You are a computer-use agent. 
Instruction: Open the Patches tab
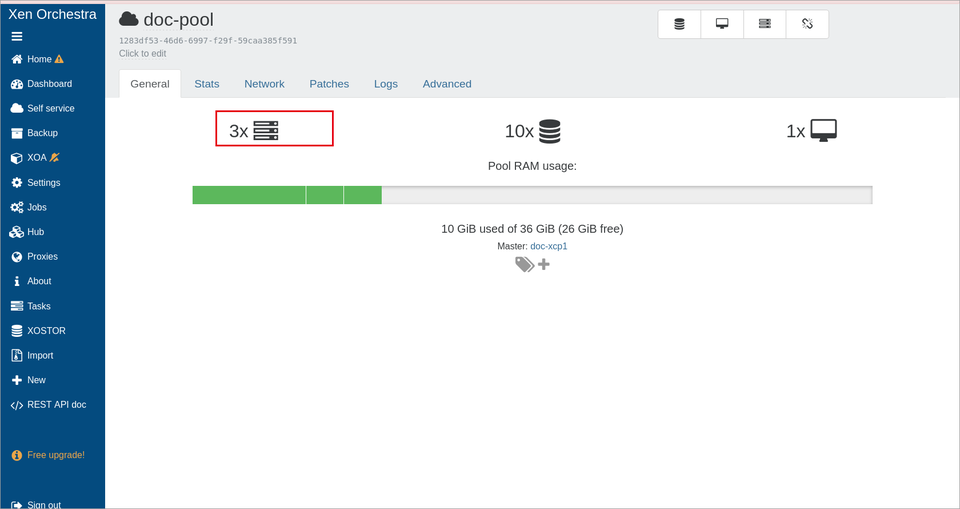(329, 84)
